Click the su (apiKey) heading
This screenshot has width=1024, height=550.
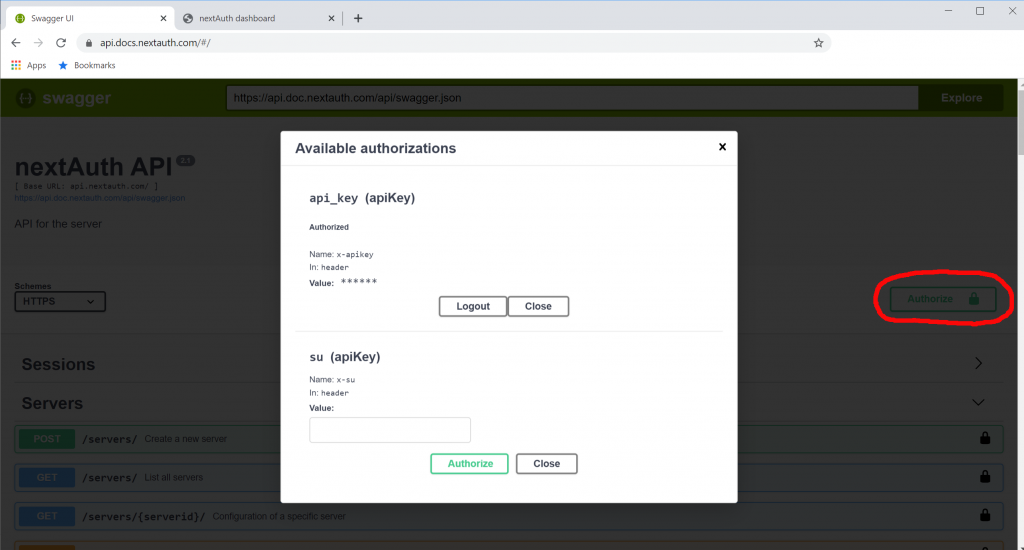click(345, 357)
